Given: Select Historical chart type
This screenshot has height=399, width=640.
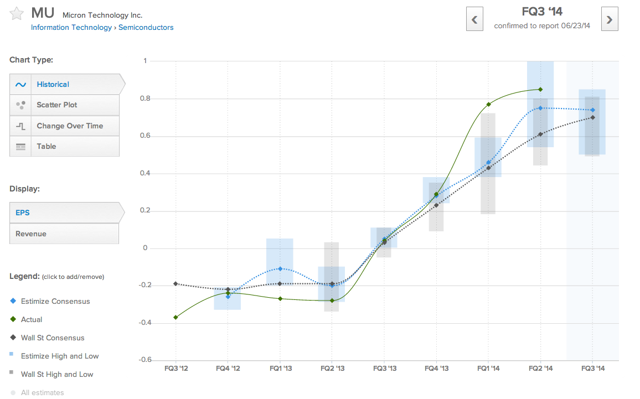Looking at the screenshot, I should click(x=67, y=84).
